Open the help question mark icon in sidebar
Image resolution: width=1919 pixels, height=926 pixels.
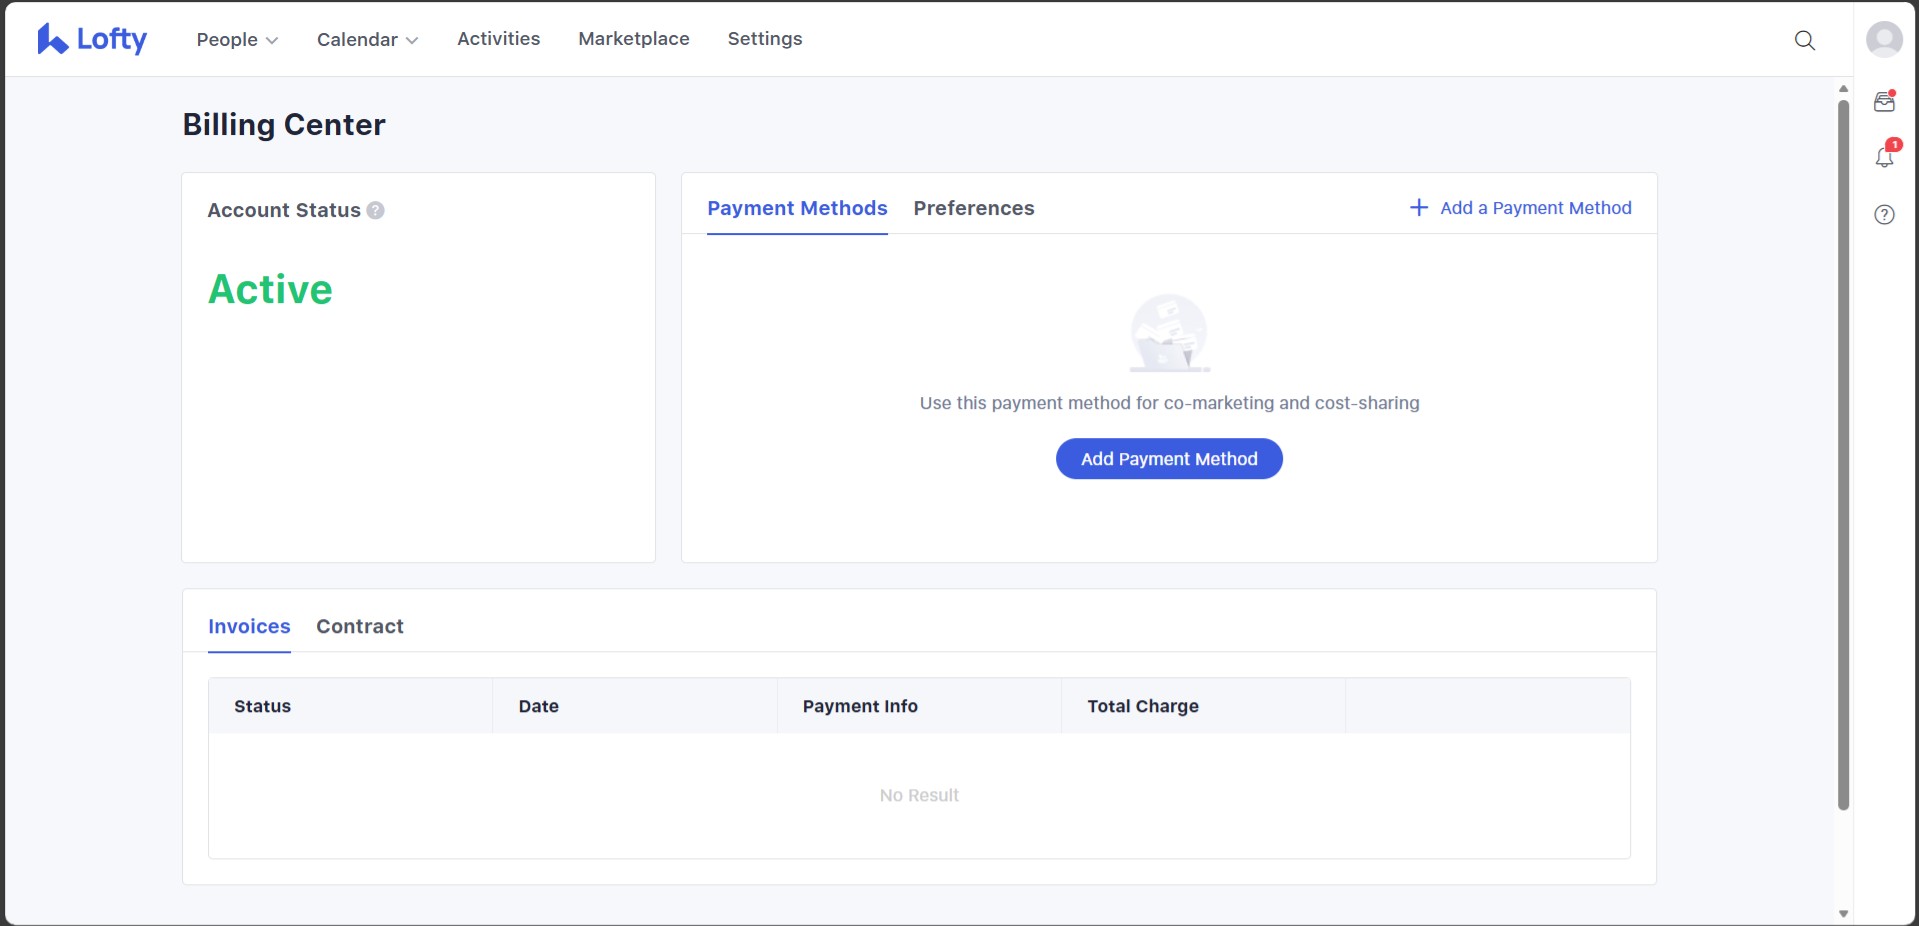click(1884, 215)
